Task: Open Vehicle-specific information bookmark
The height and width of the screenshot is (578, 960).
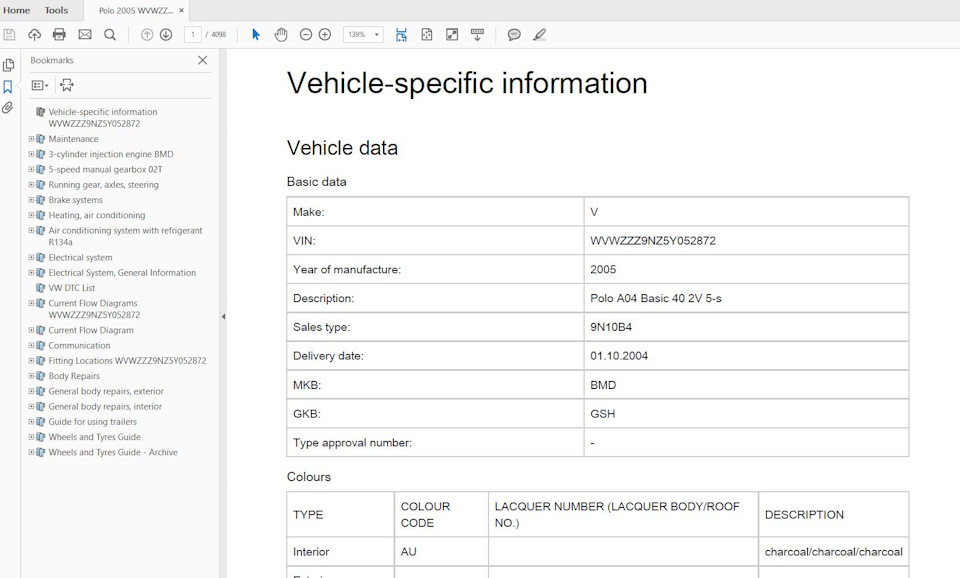Action: [103, 118]
